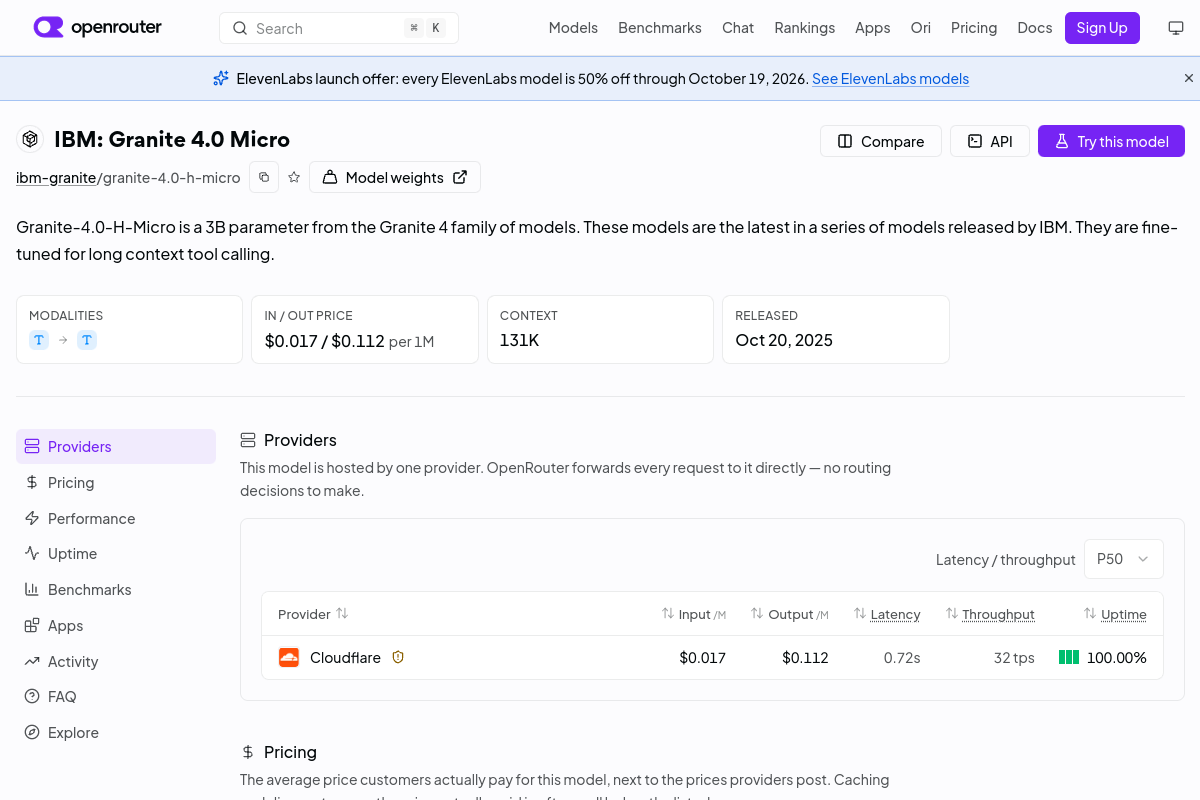Image resolution: width=1200 pixels, height=800 pixels.
Task: Go to Performance in the sidebar
Action: (116, 519)
